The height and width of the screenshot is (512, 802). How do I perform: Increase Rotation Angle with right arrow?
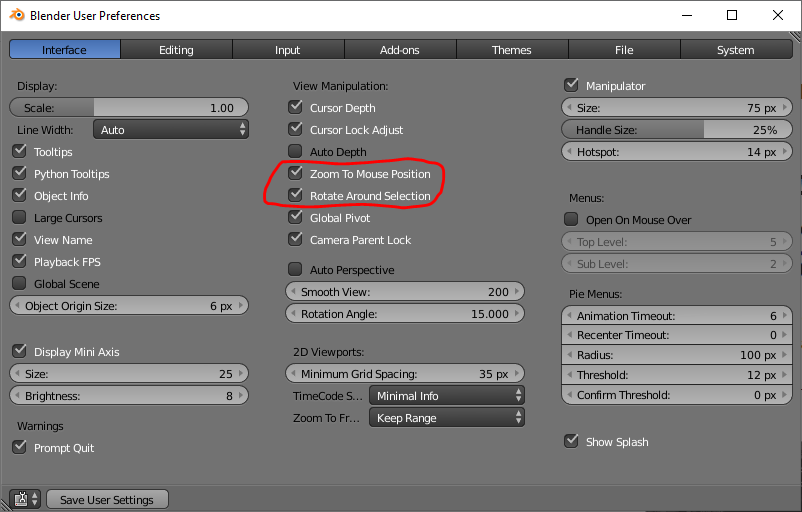pyautogui.click(x=517, y=314)
